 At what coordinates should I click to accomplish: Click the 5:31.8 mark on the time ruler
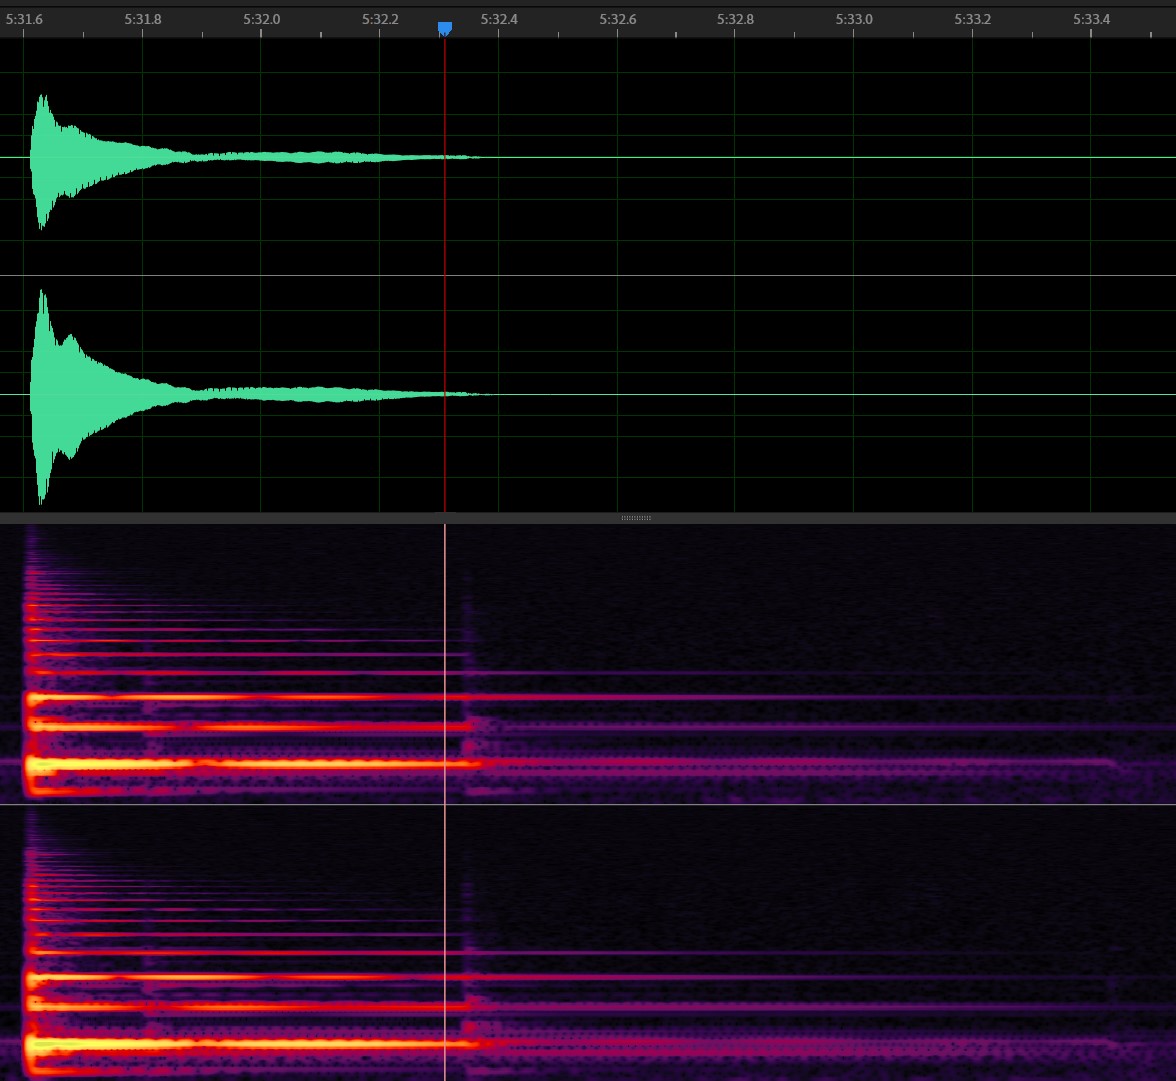pyautogui.click(x=143, y=19)
